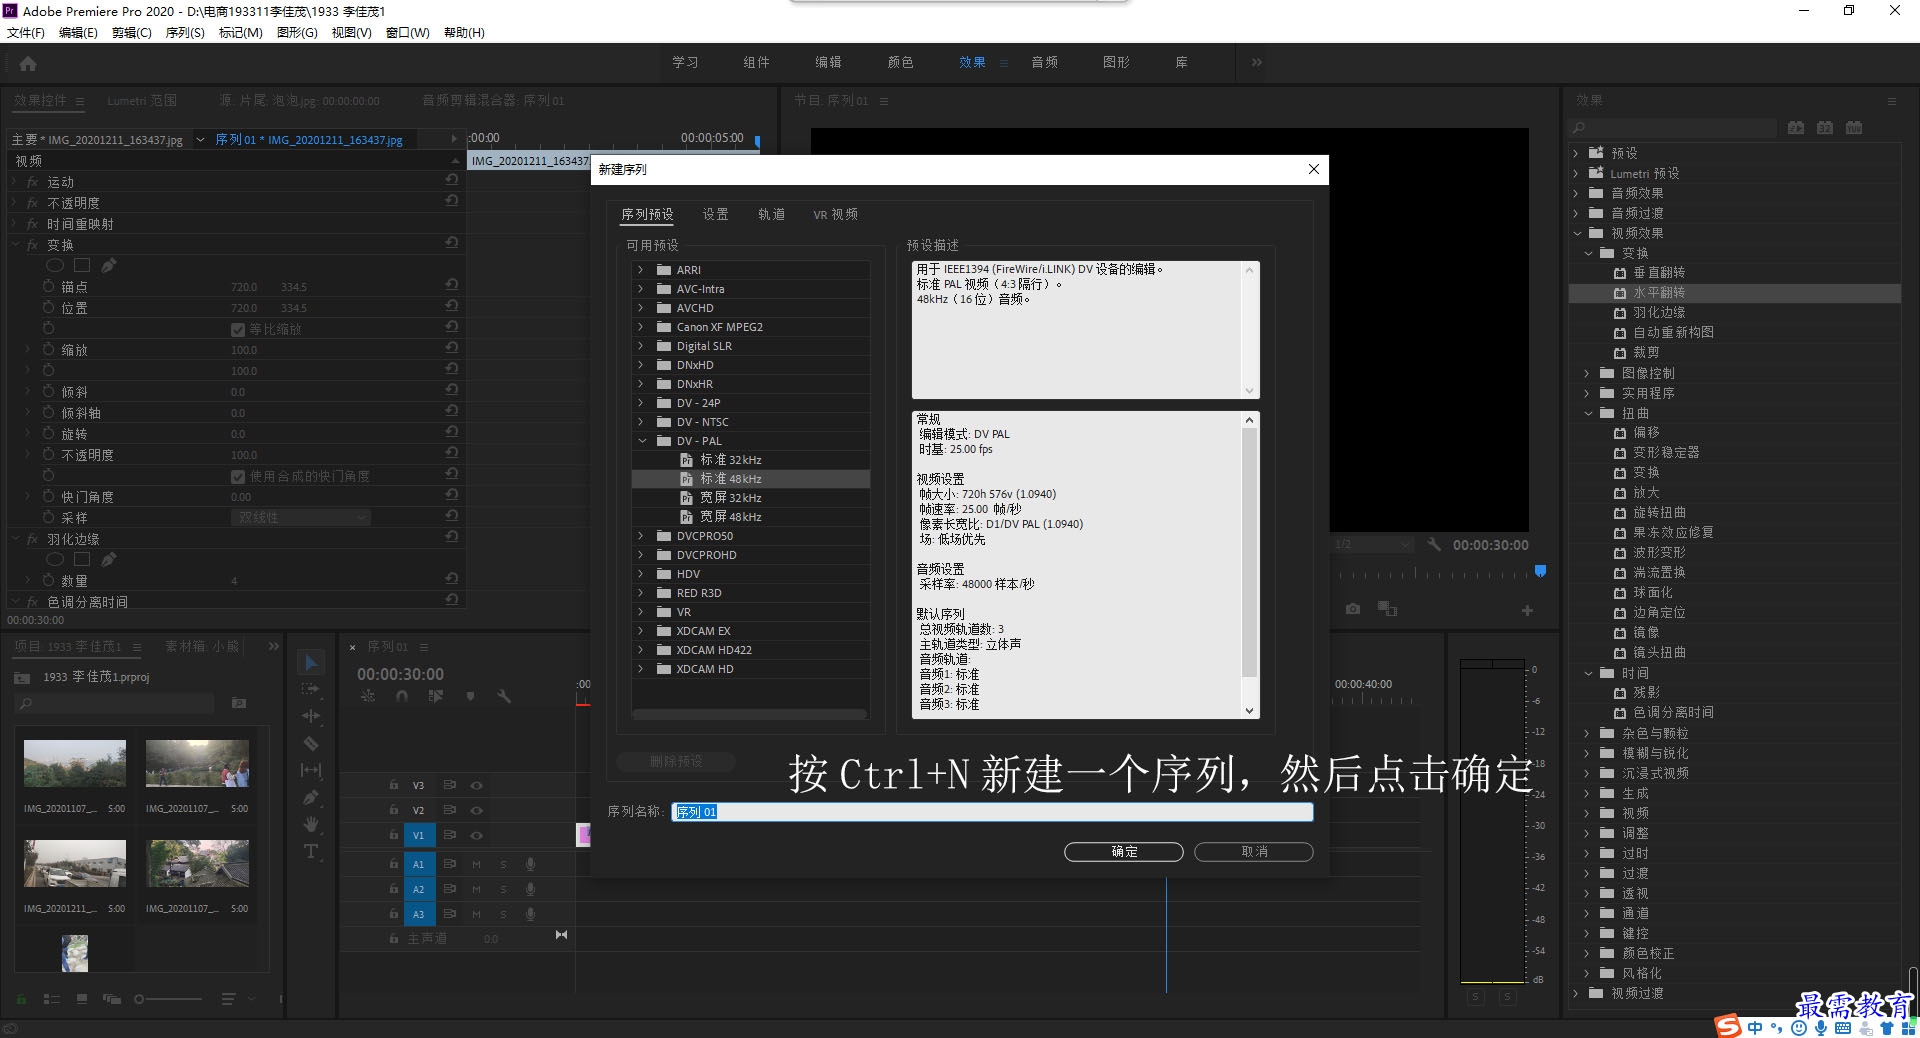Toggle the fx switch for 运动 effect
1920x1038 pixels.
[x=32, y=182]
